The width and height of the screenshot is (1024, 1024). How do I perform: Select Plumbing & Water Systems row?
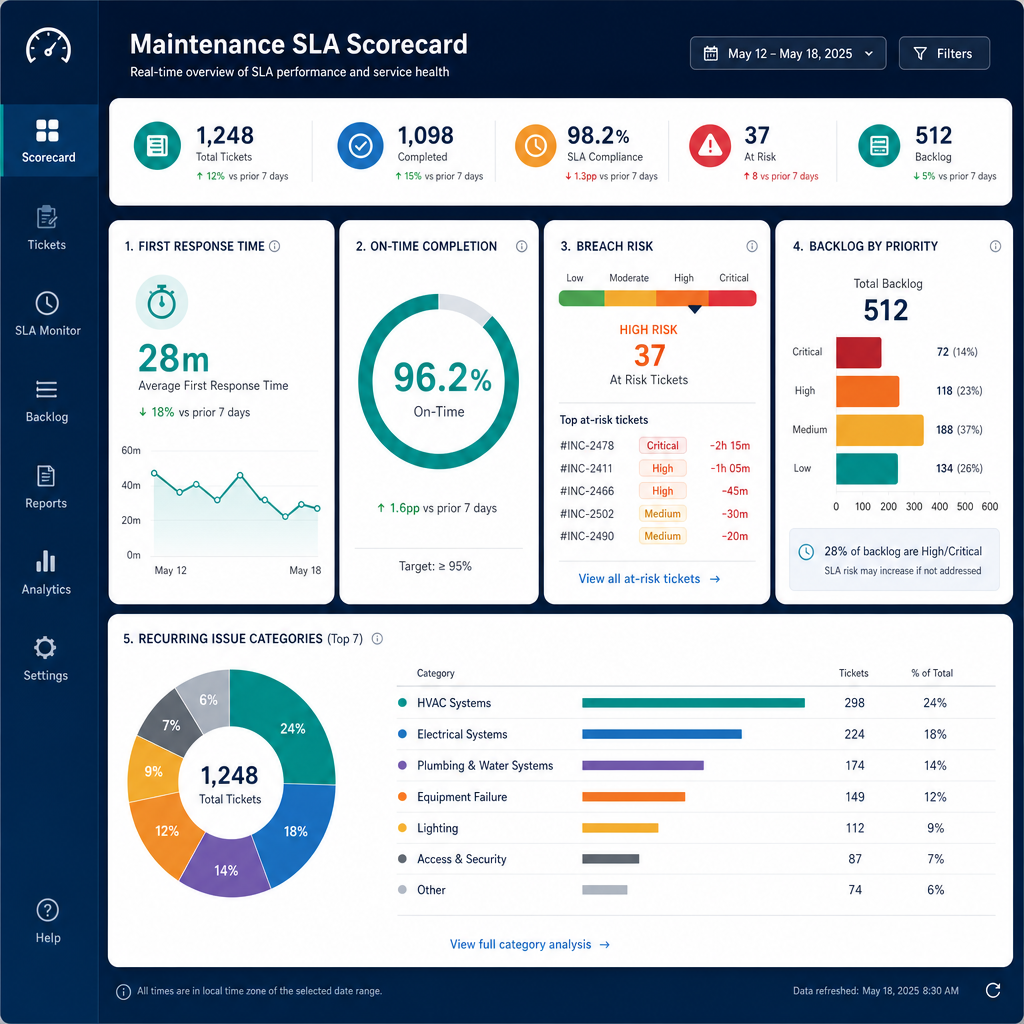tap(696, 765)
